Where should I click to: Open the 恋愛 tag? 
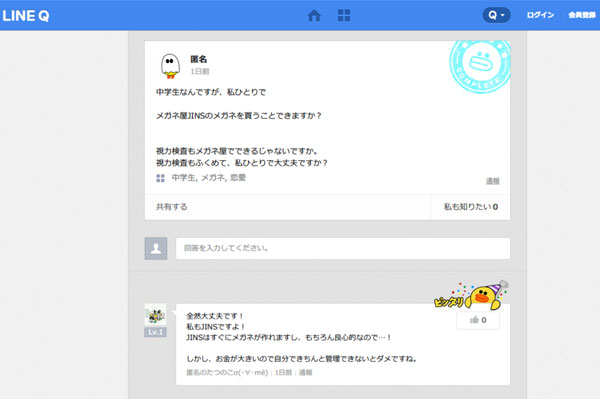238,178
